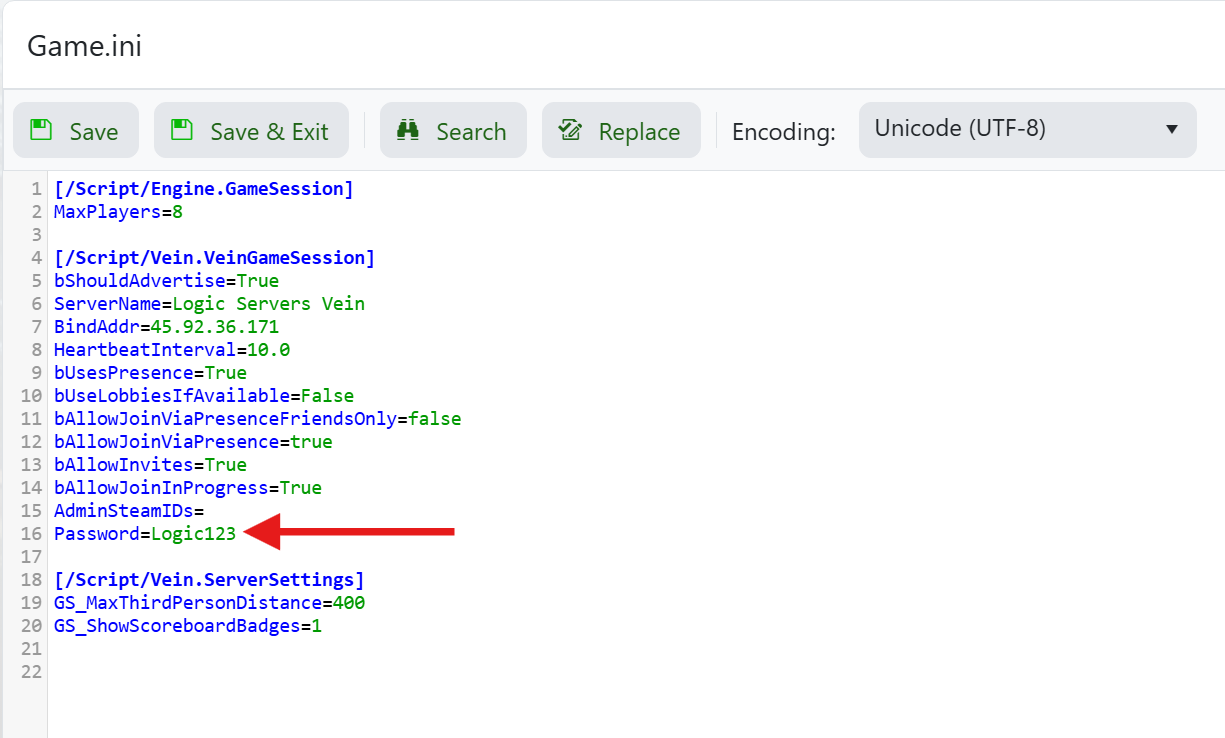Click the bShouldAdvertise True value
Image resolution: width=1225 pixels, height=738 pixels.
pyautogui.click(x=258, y=281)
